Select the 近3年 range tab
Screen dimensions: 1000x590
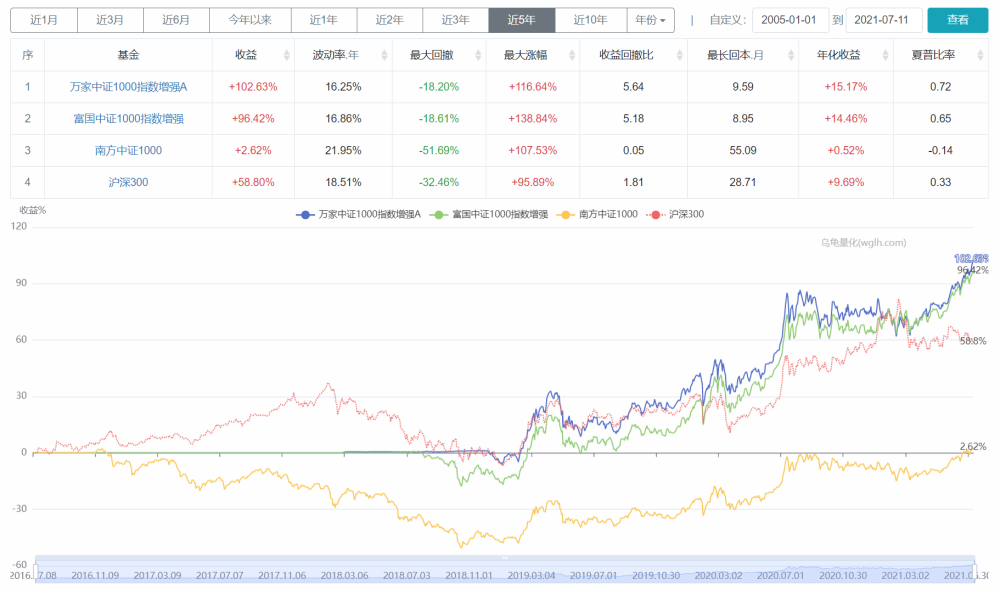(x=455, y=20)
